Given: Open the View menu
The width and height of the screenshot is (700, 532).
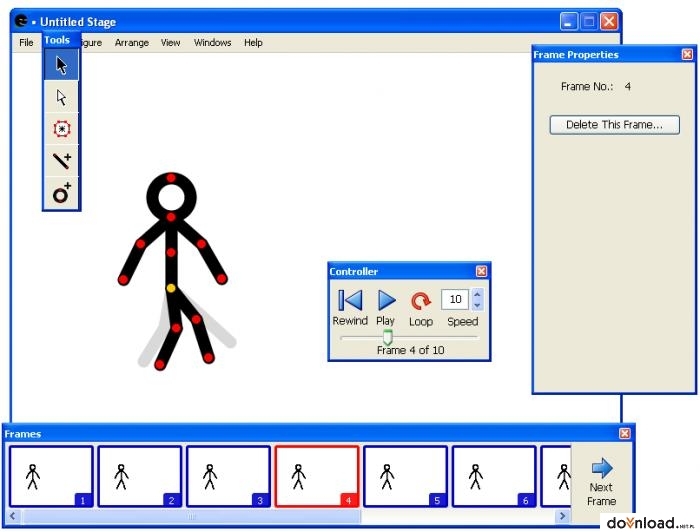Looking at the screenshot, I should [171, 42].
